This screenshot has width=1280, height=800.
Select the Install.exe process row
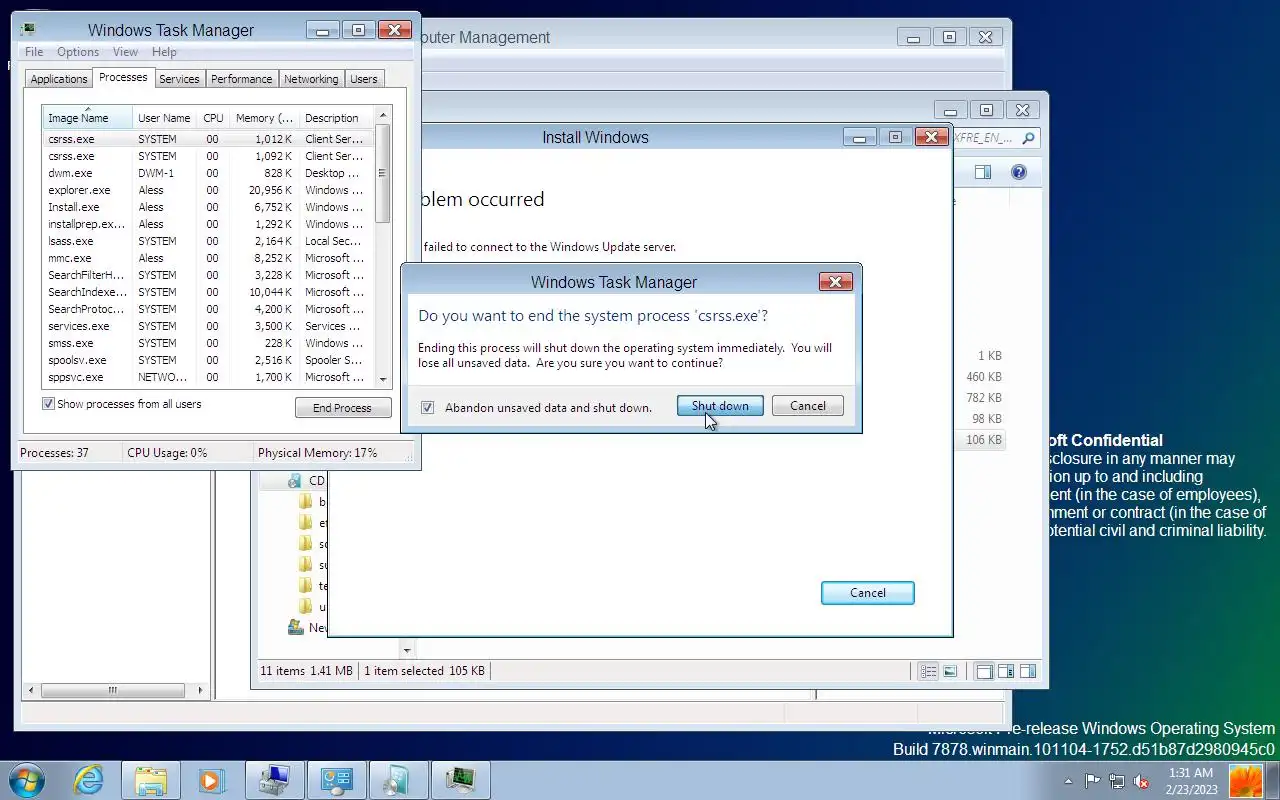pyautogui.click(x=208, y=207)
